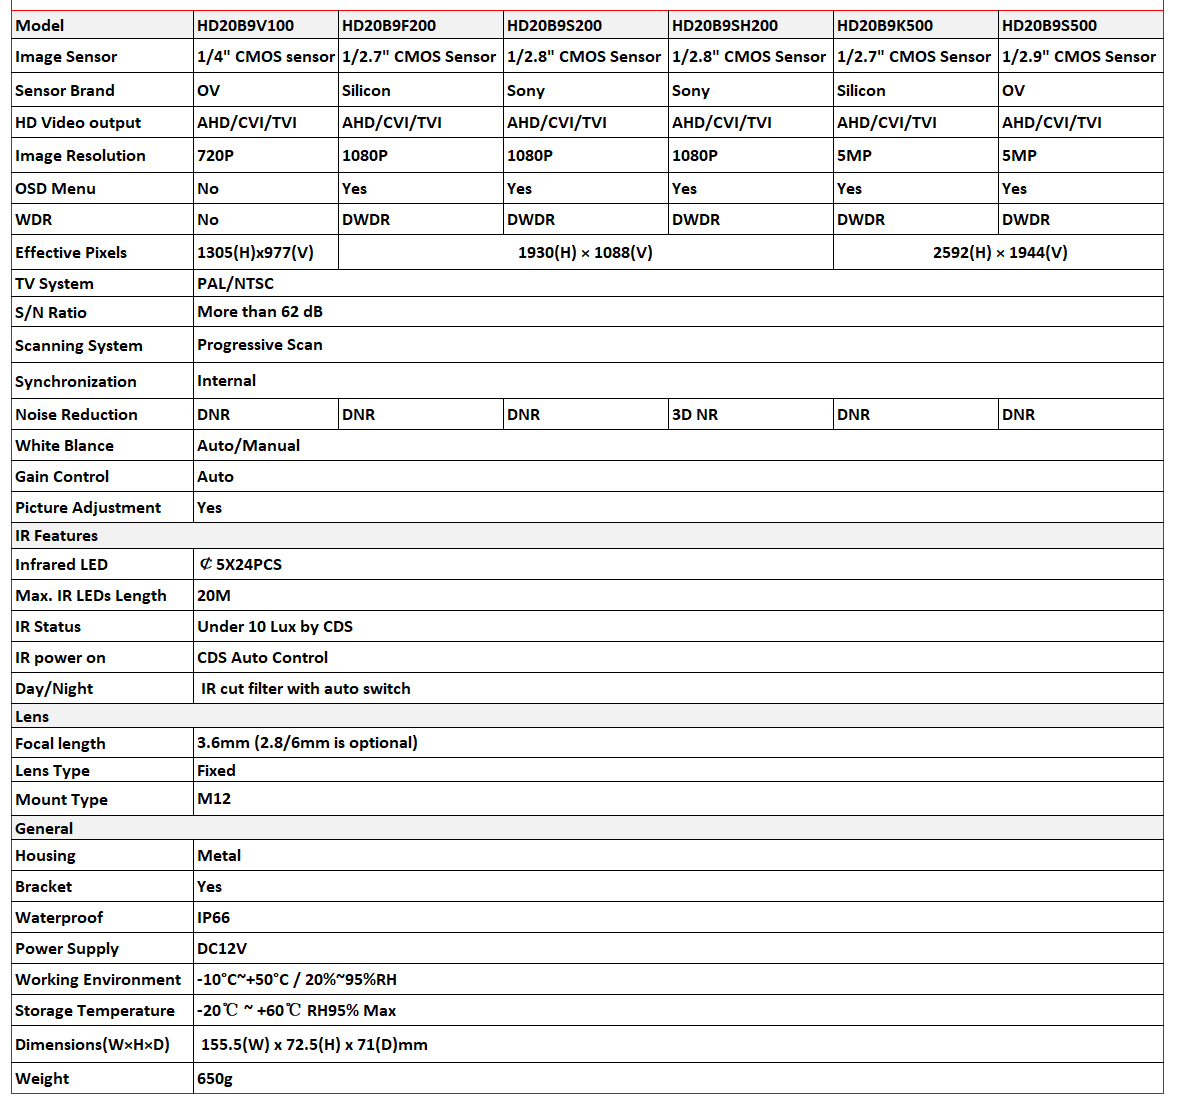Select the Max. IR LEDs Length row label
The height and width of the screenshot is (1097, 1178).
[91, 596]
